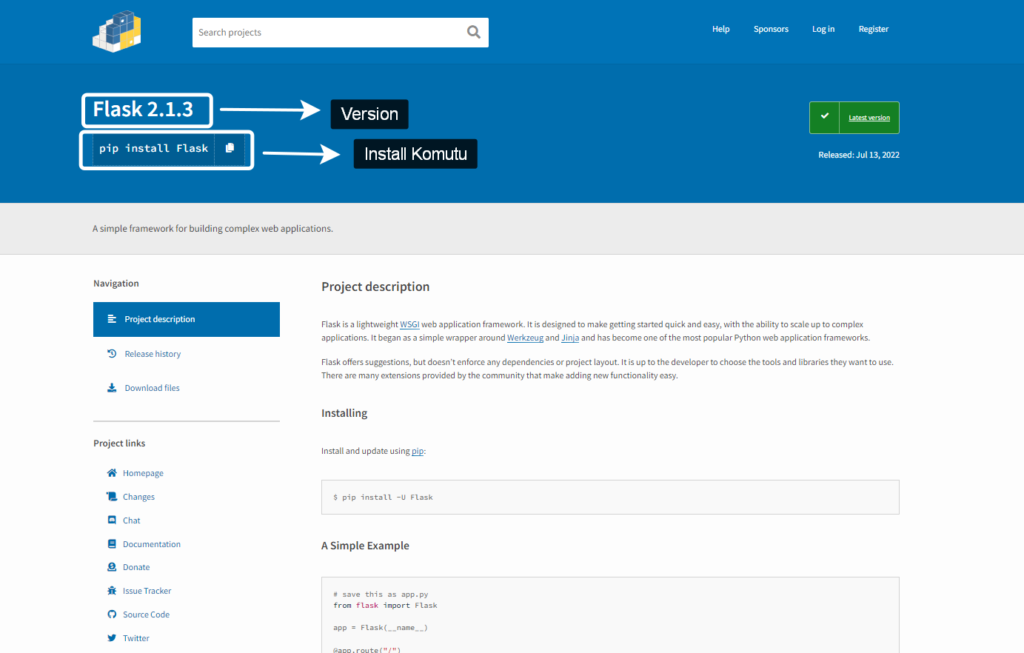Click the Release history clock icon
1024x653 pixels.
[x=112, y=354]
